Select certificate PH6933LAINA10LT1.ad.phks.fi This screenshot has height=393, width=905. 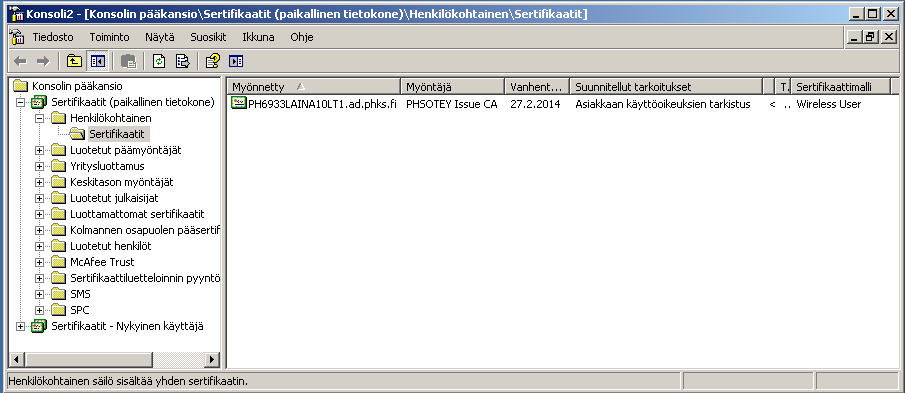pos(322,104)
